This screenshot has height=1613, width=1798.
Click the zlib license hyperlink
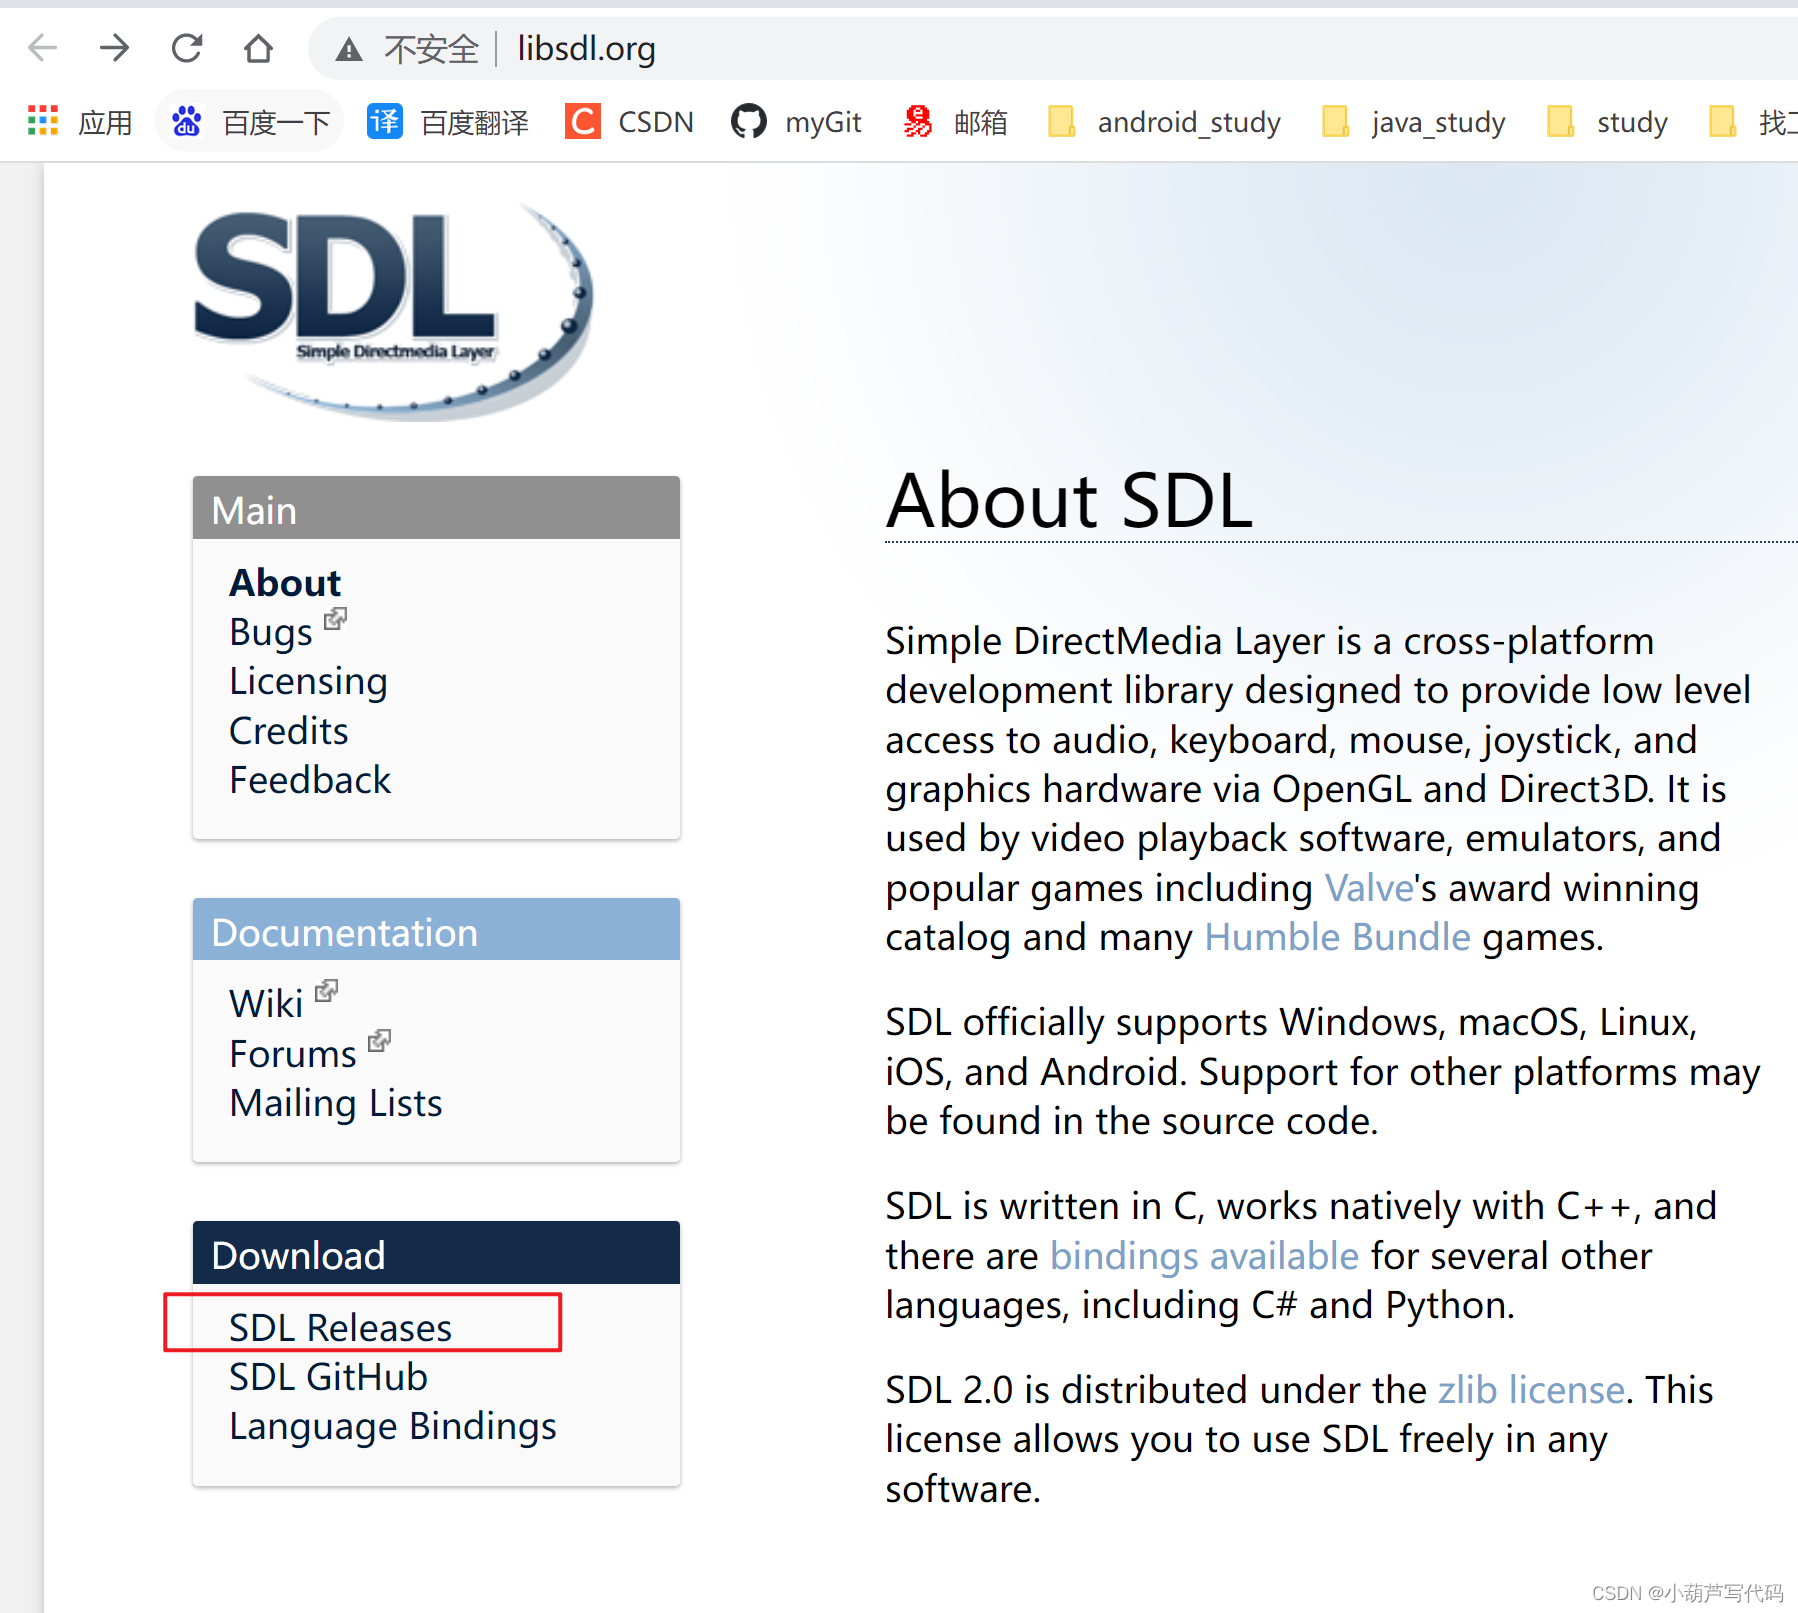[x=1529, y=1389]
